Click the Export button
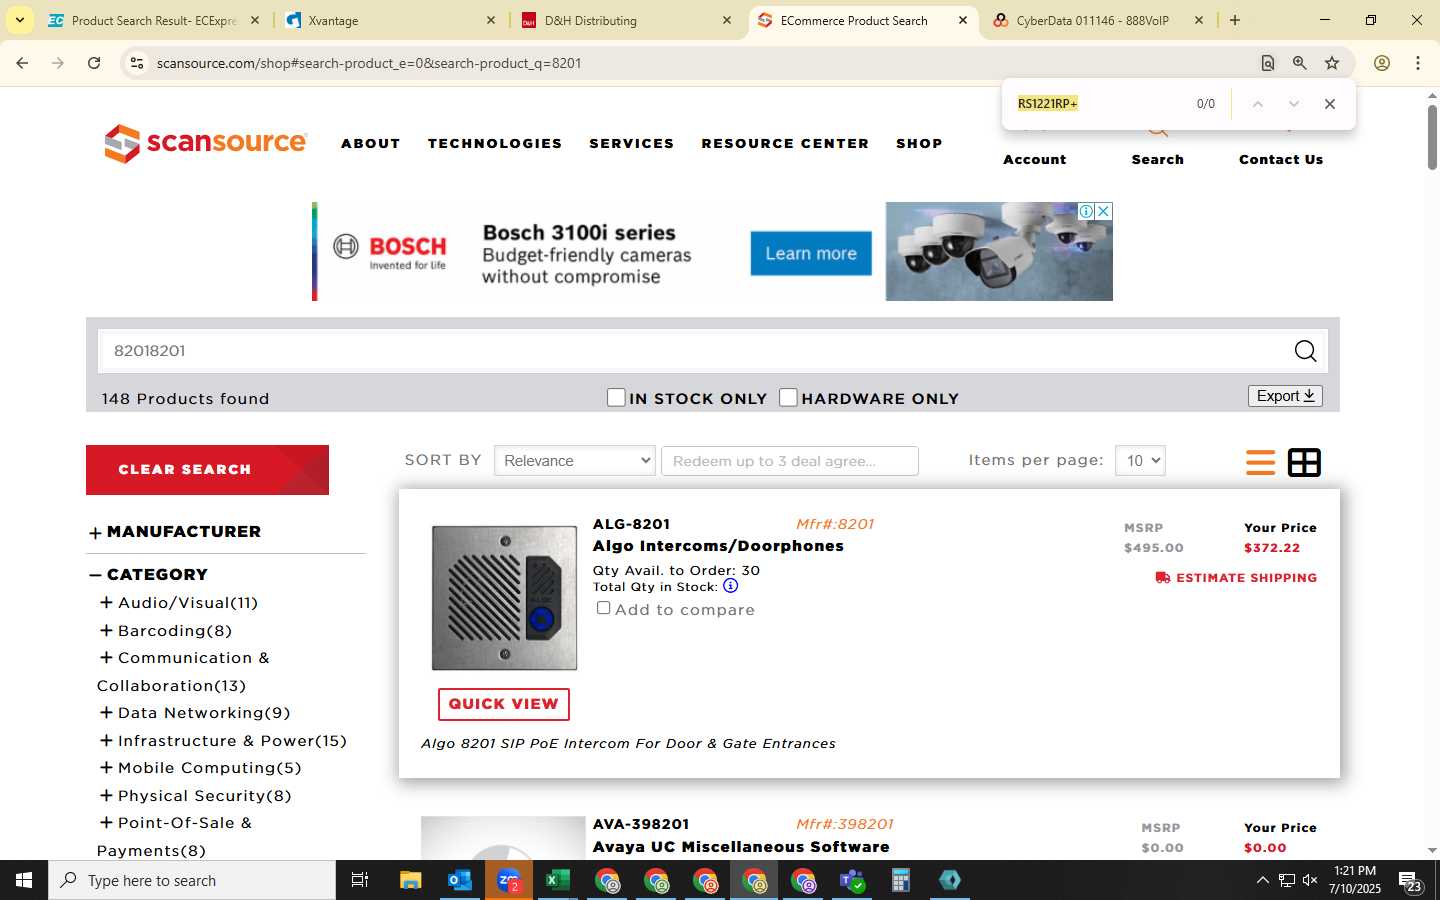The width and height of the screenshot is (1440, 900). coord(1285,396)
